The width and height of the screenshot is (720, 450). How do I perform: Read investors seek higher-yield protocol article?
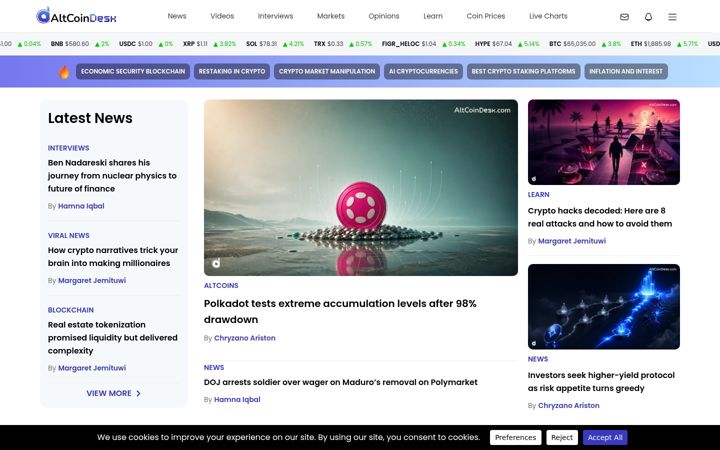click(x=601, y=382)
